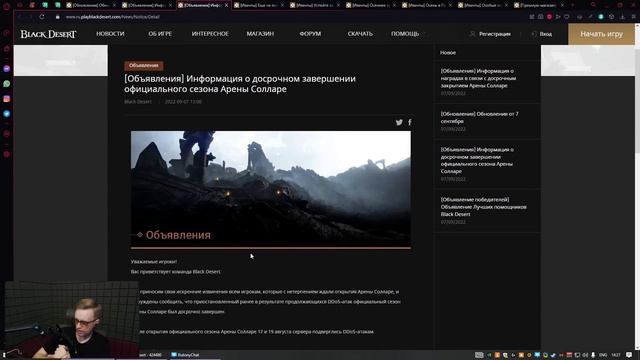Screen dimensions: 640x360
Task: Switch to the first [Обновления] tab
Action: click(x=90, y=5)
